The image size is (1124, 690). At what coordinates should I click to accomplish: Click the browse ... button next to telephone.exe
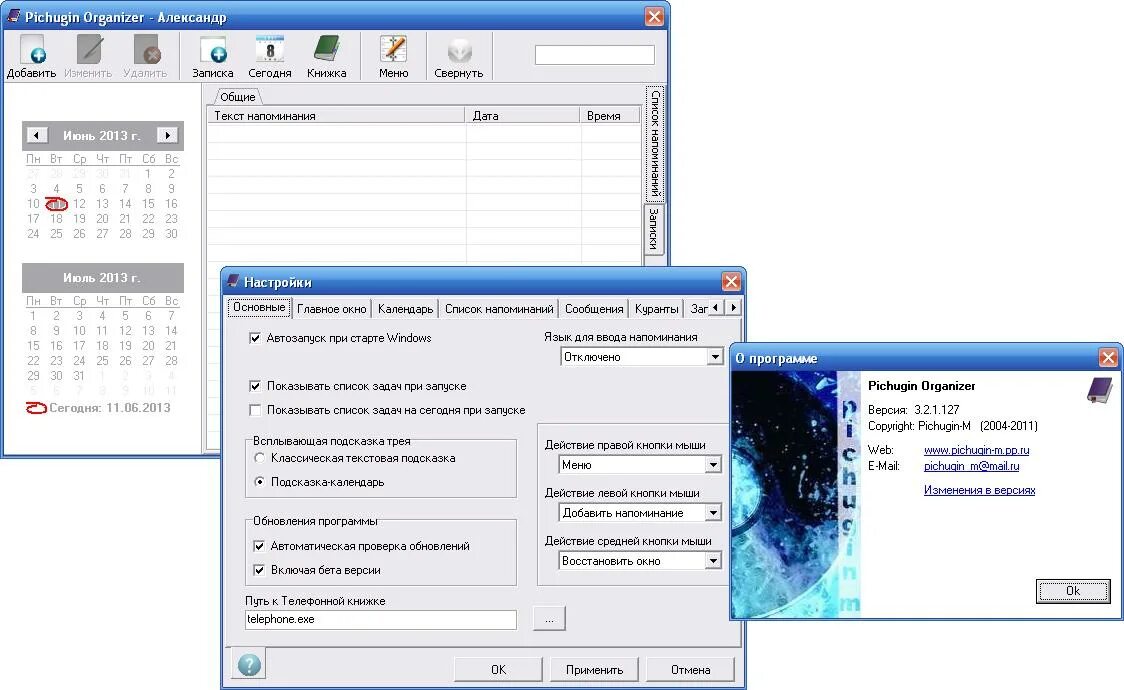(x=549, y=619)
